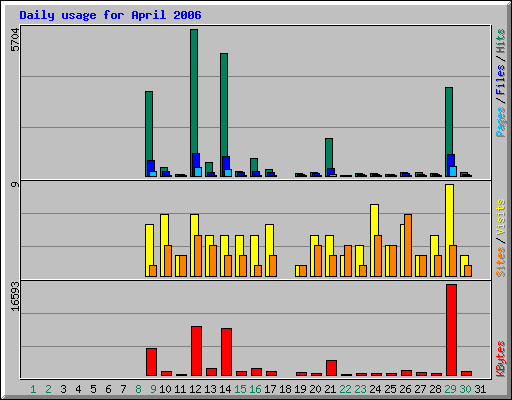
Task: Click the cyan "Pages" legend label
Action: (x=501, y=122)
